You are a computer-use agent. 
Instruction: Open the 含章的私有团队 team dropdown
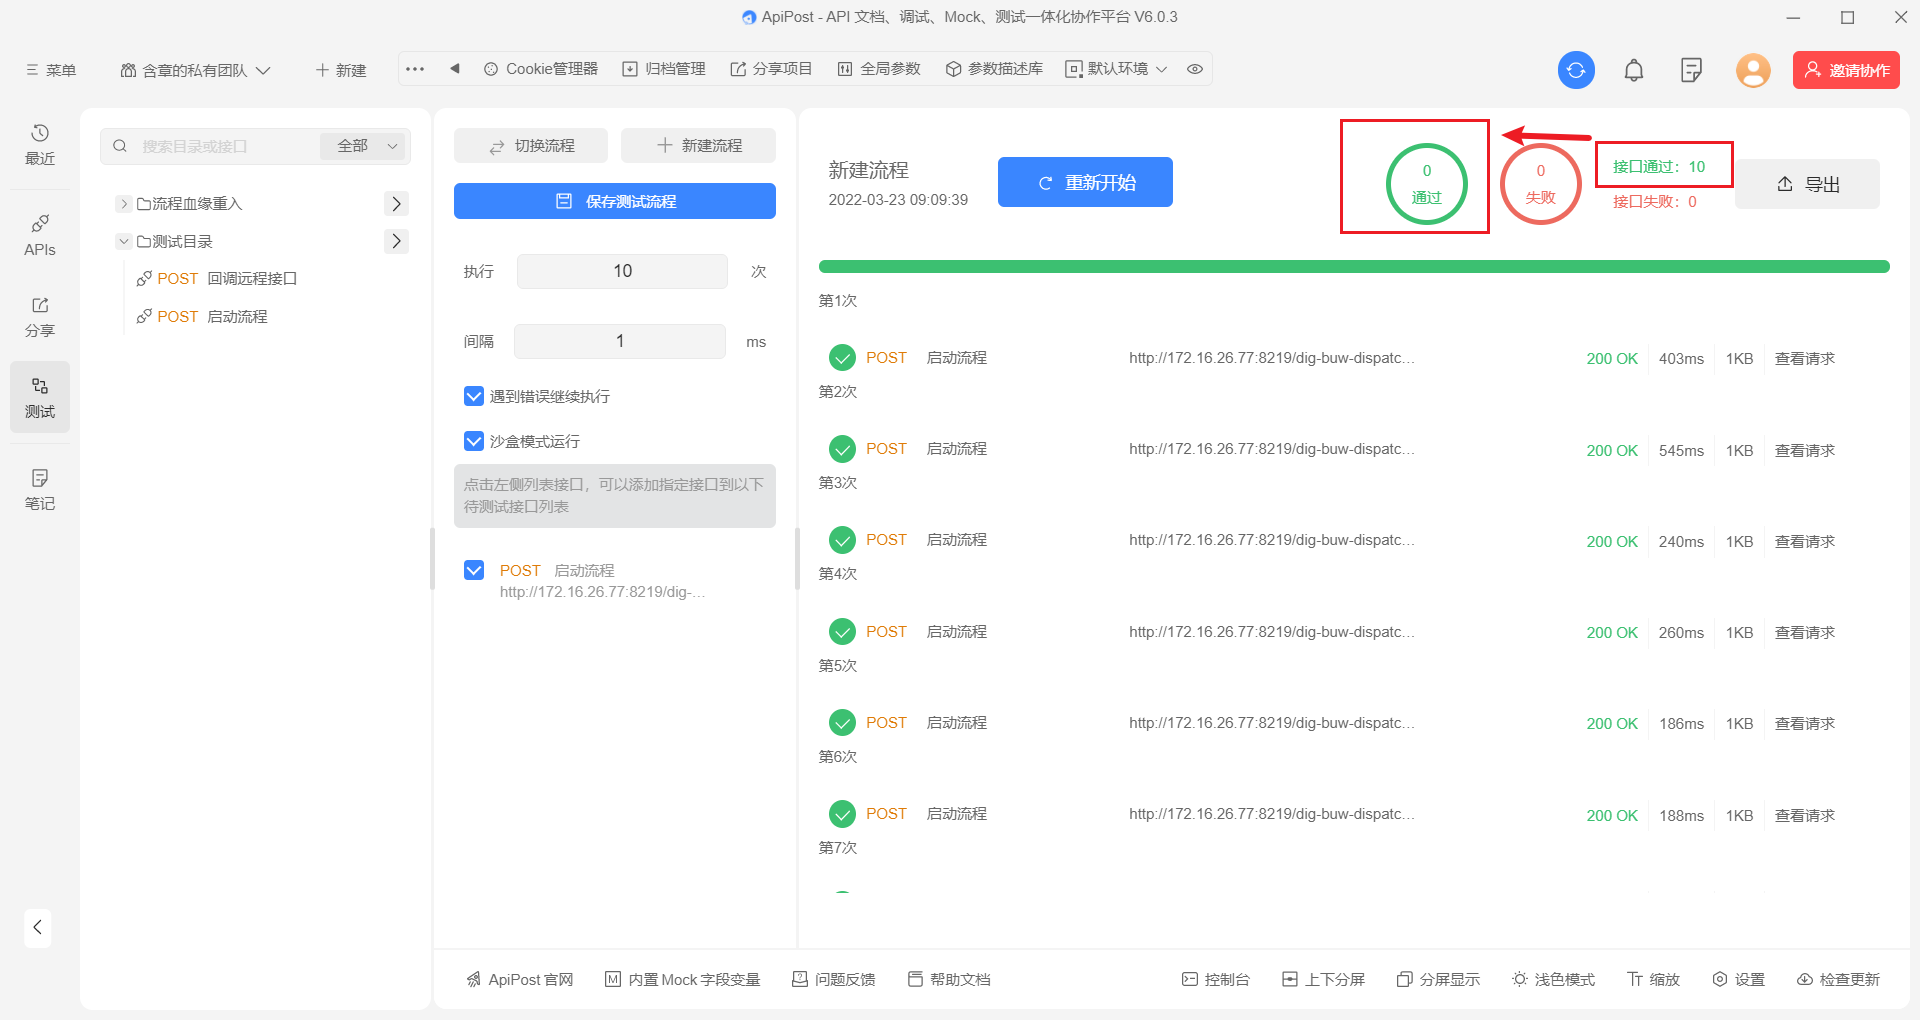[196, 70]
